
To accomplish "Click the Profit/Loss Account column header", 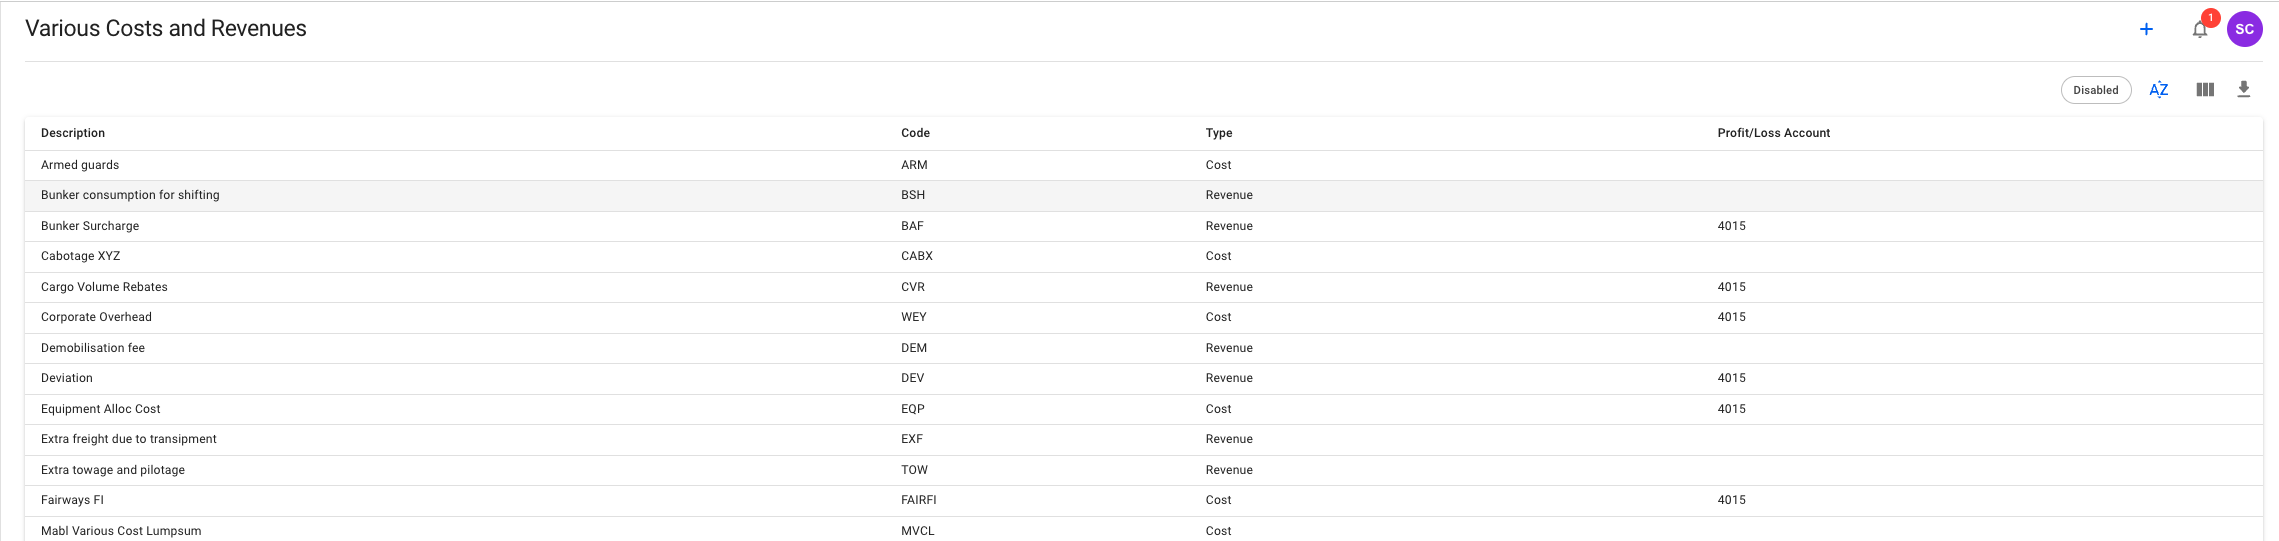I will coord(1773,133).
